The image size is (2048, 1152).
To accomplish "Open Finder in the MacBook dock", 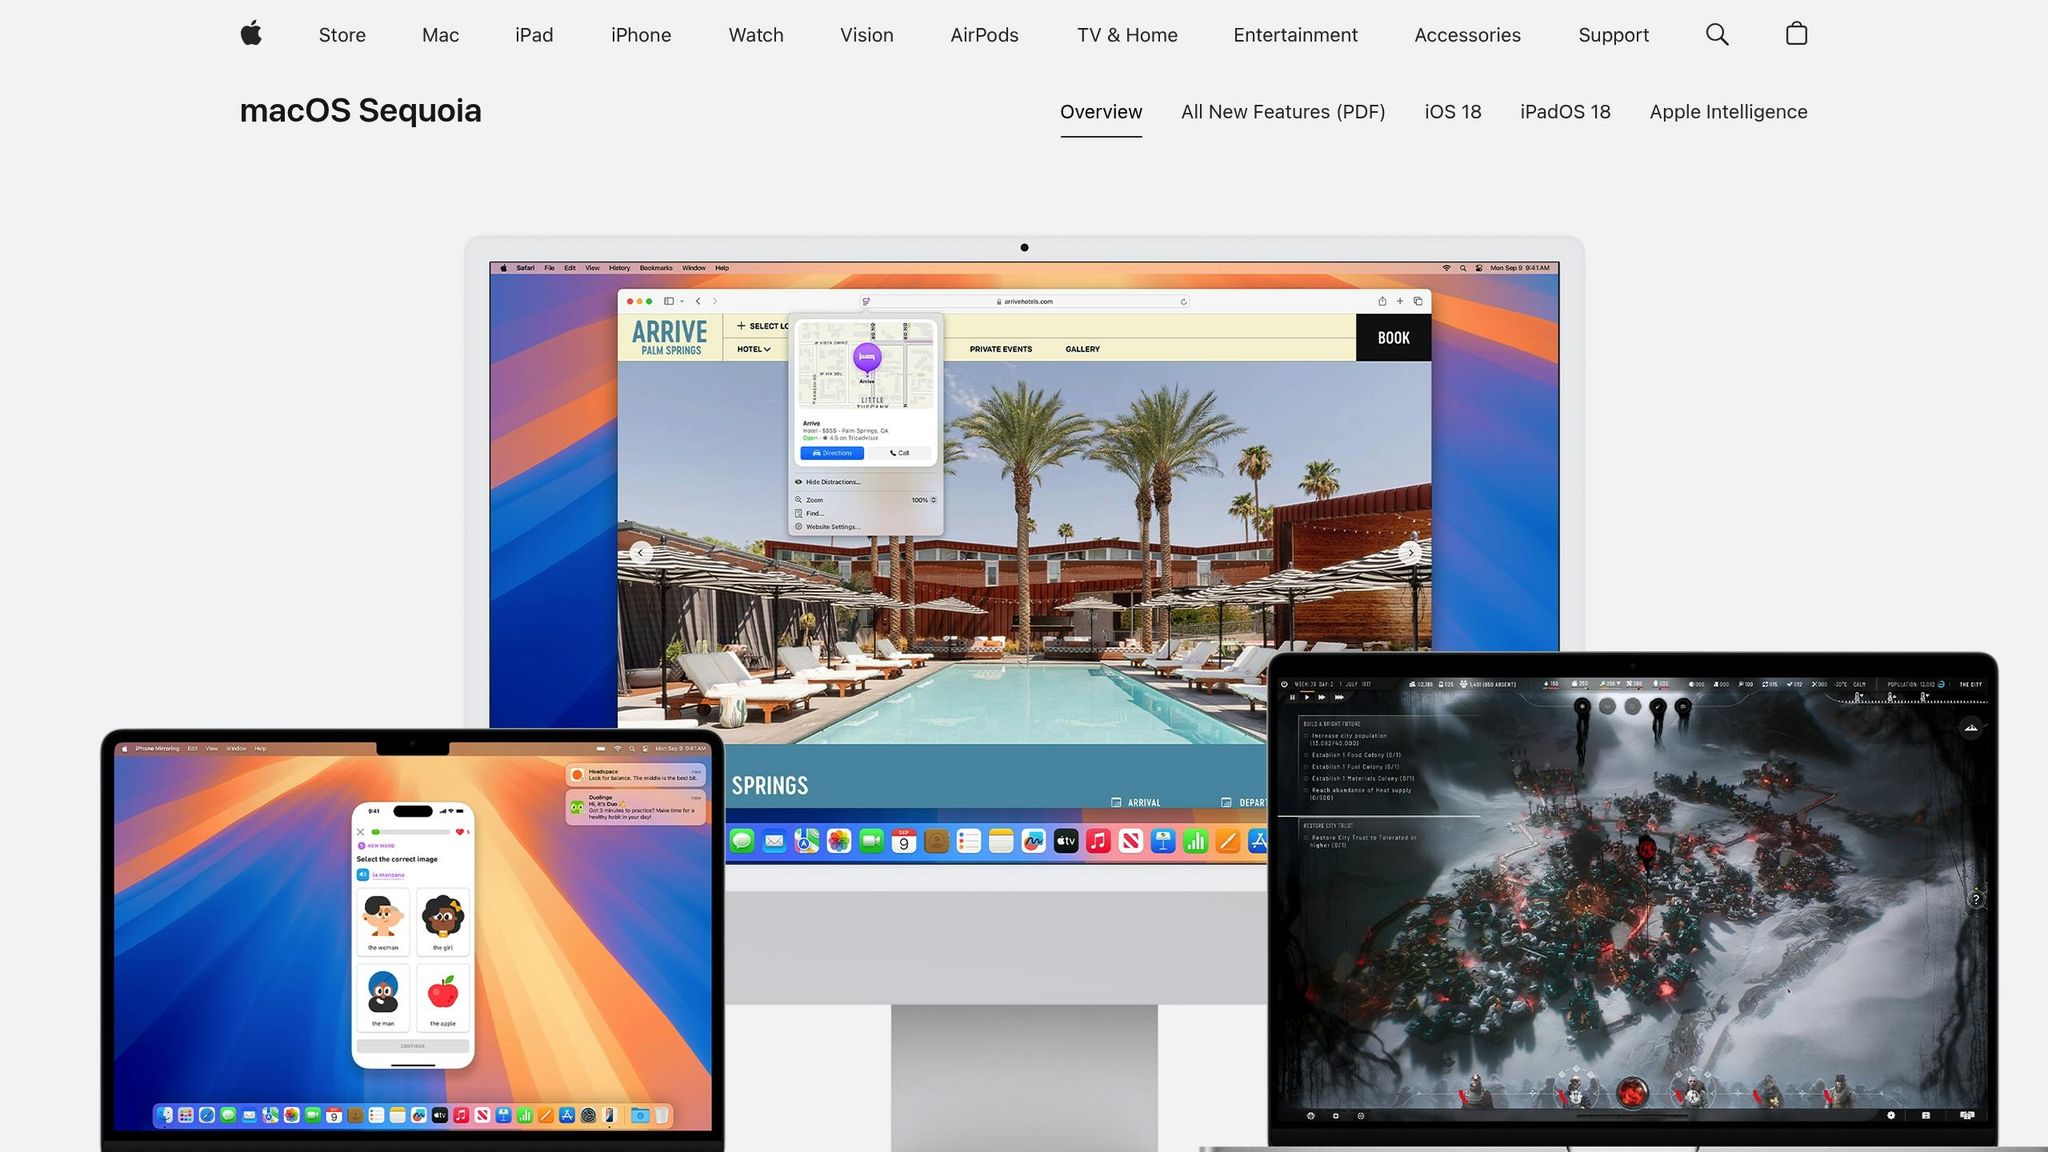I will tap(165, 1115).
